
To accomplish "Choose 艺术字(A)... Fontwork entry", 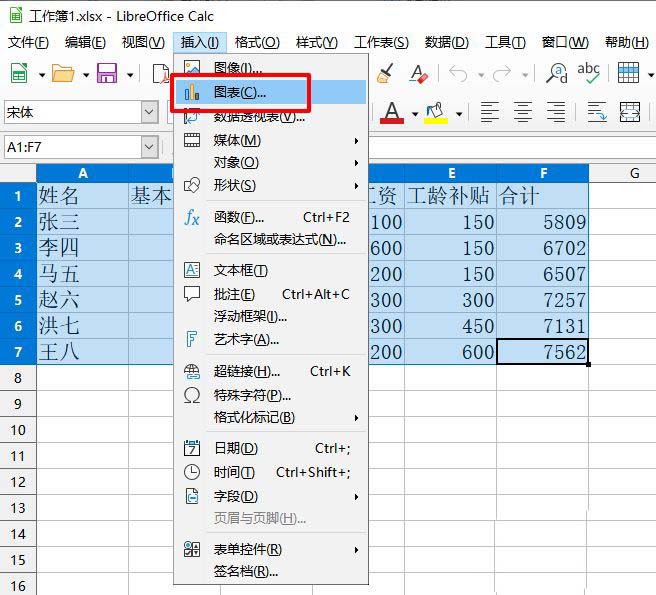I will point(271,339).
